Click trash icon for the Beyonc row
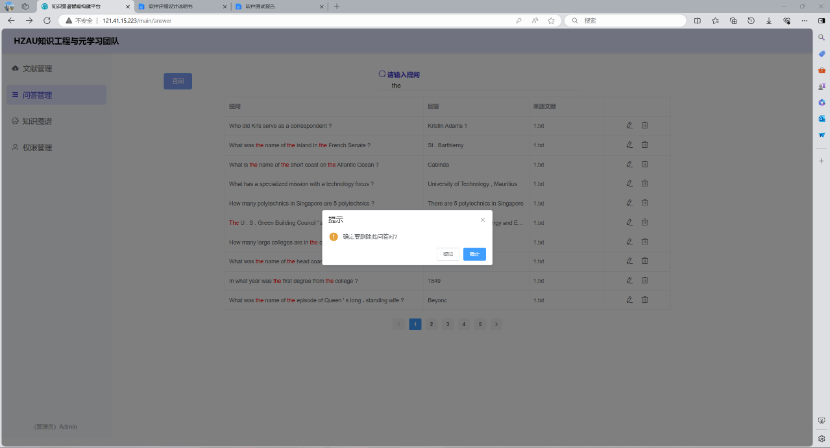830x448 pixels. click(x=645, y=299)
